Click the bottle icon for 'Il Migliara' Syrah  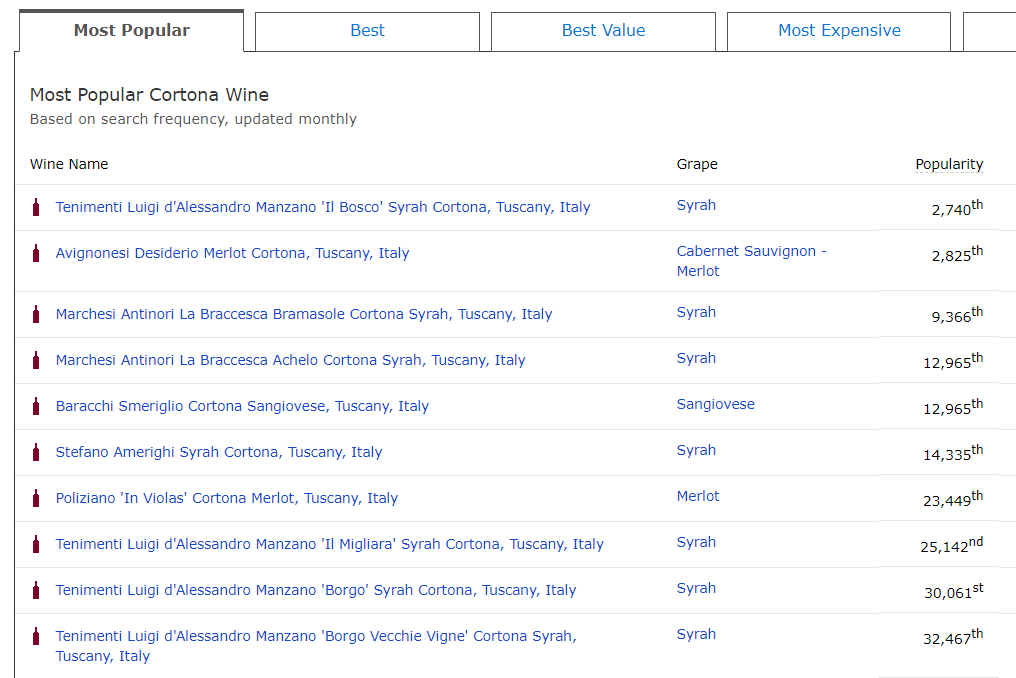click(x=36, y=544)
